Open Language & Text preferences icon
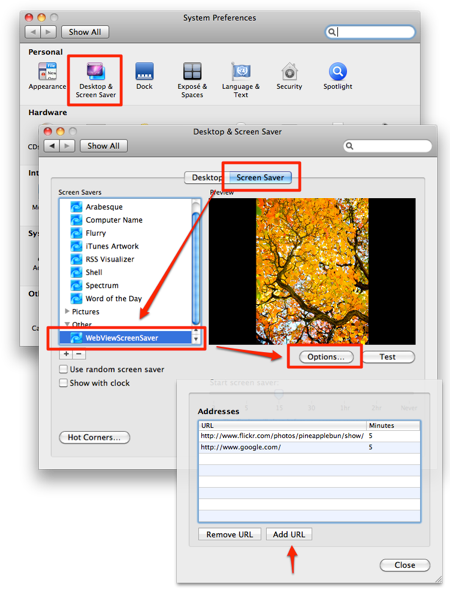Image resolution: width=450 pixels, height=614 pixels. tap(241, 72)
